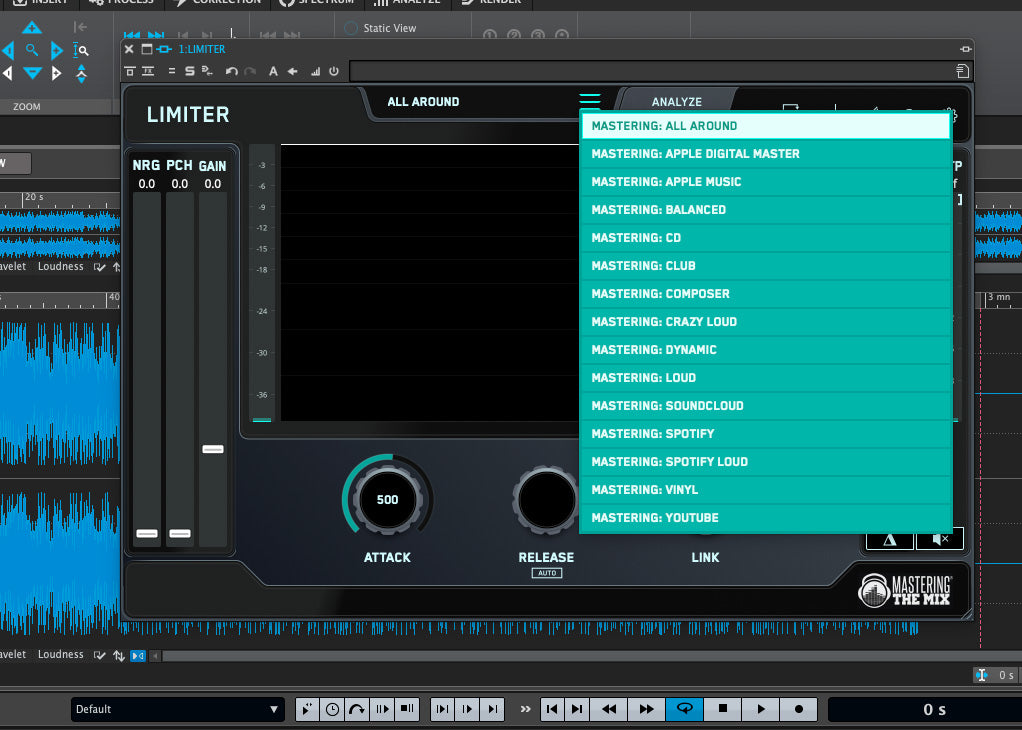This screenshot has width=1022, height=730.
Task: Select the Mastering: Composer preset
Action: tap(766, 294)
